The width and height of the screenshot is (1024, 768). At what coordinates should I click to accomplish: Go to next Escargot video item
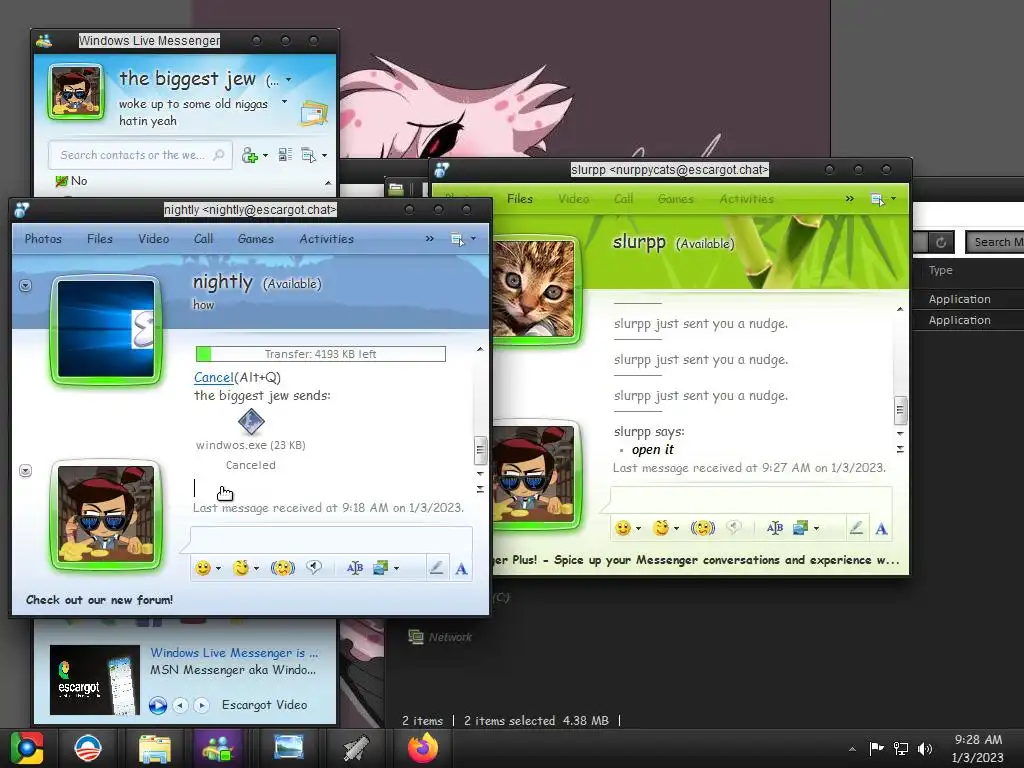click(202, 705)
